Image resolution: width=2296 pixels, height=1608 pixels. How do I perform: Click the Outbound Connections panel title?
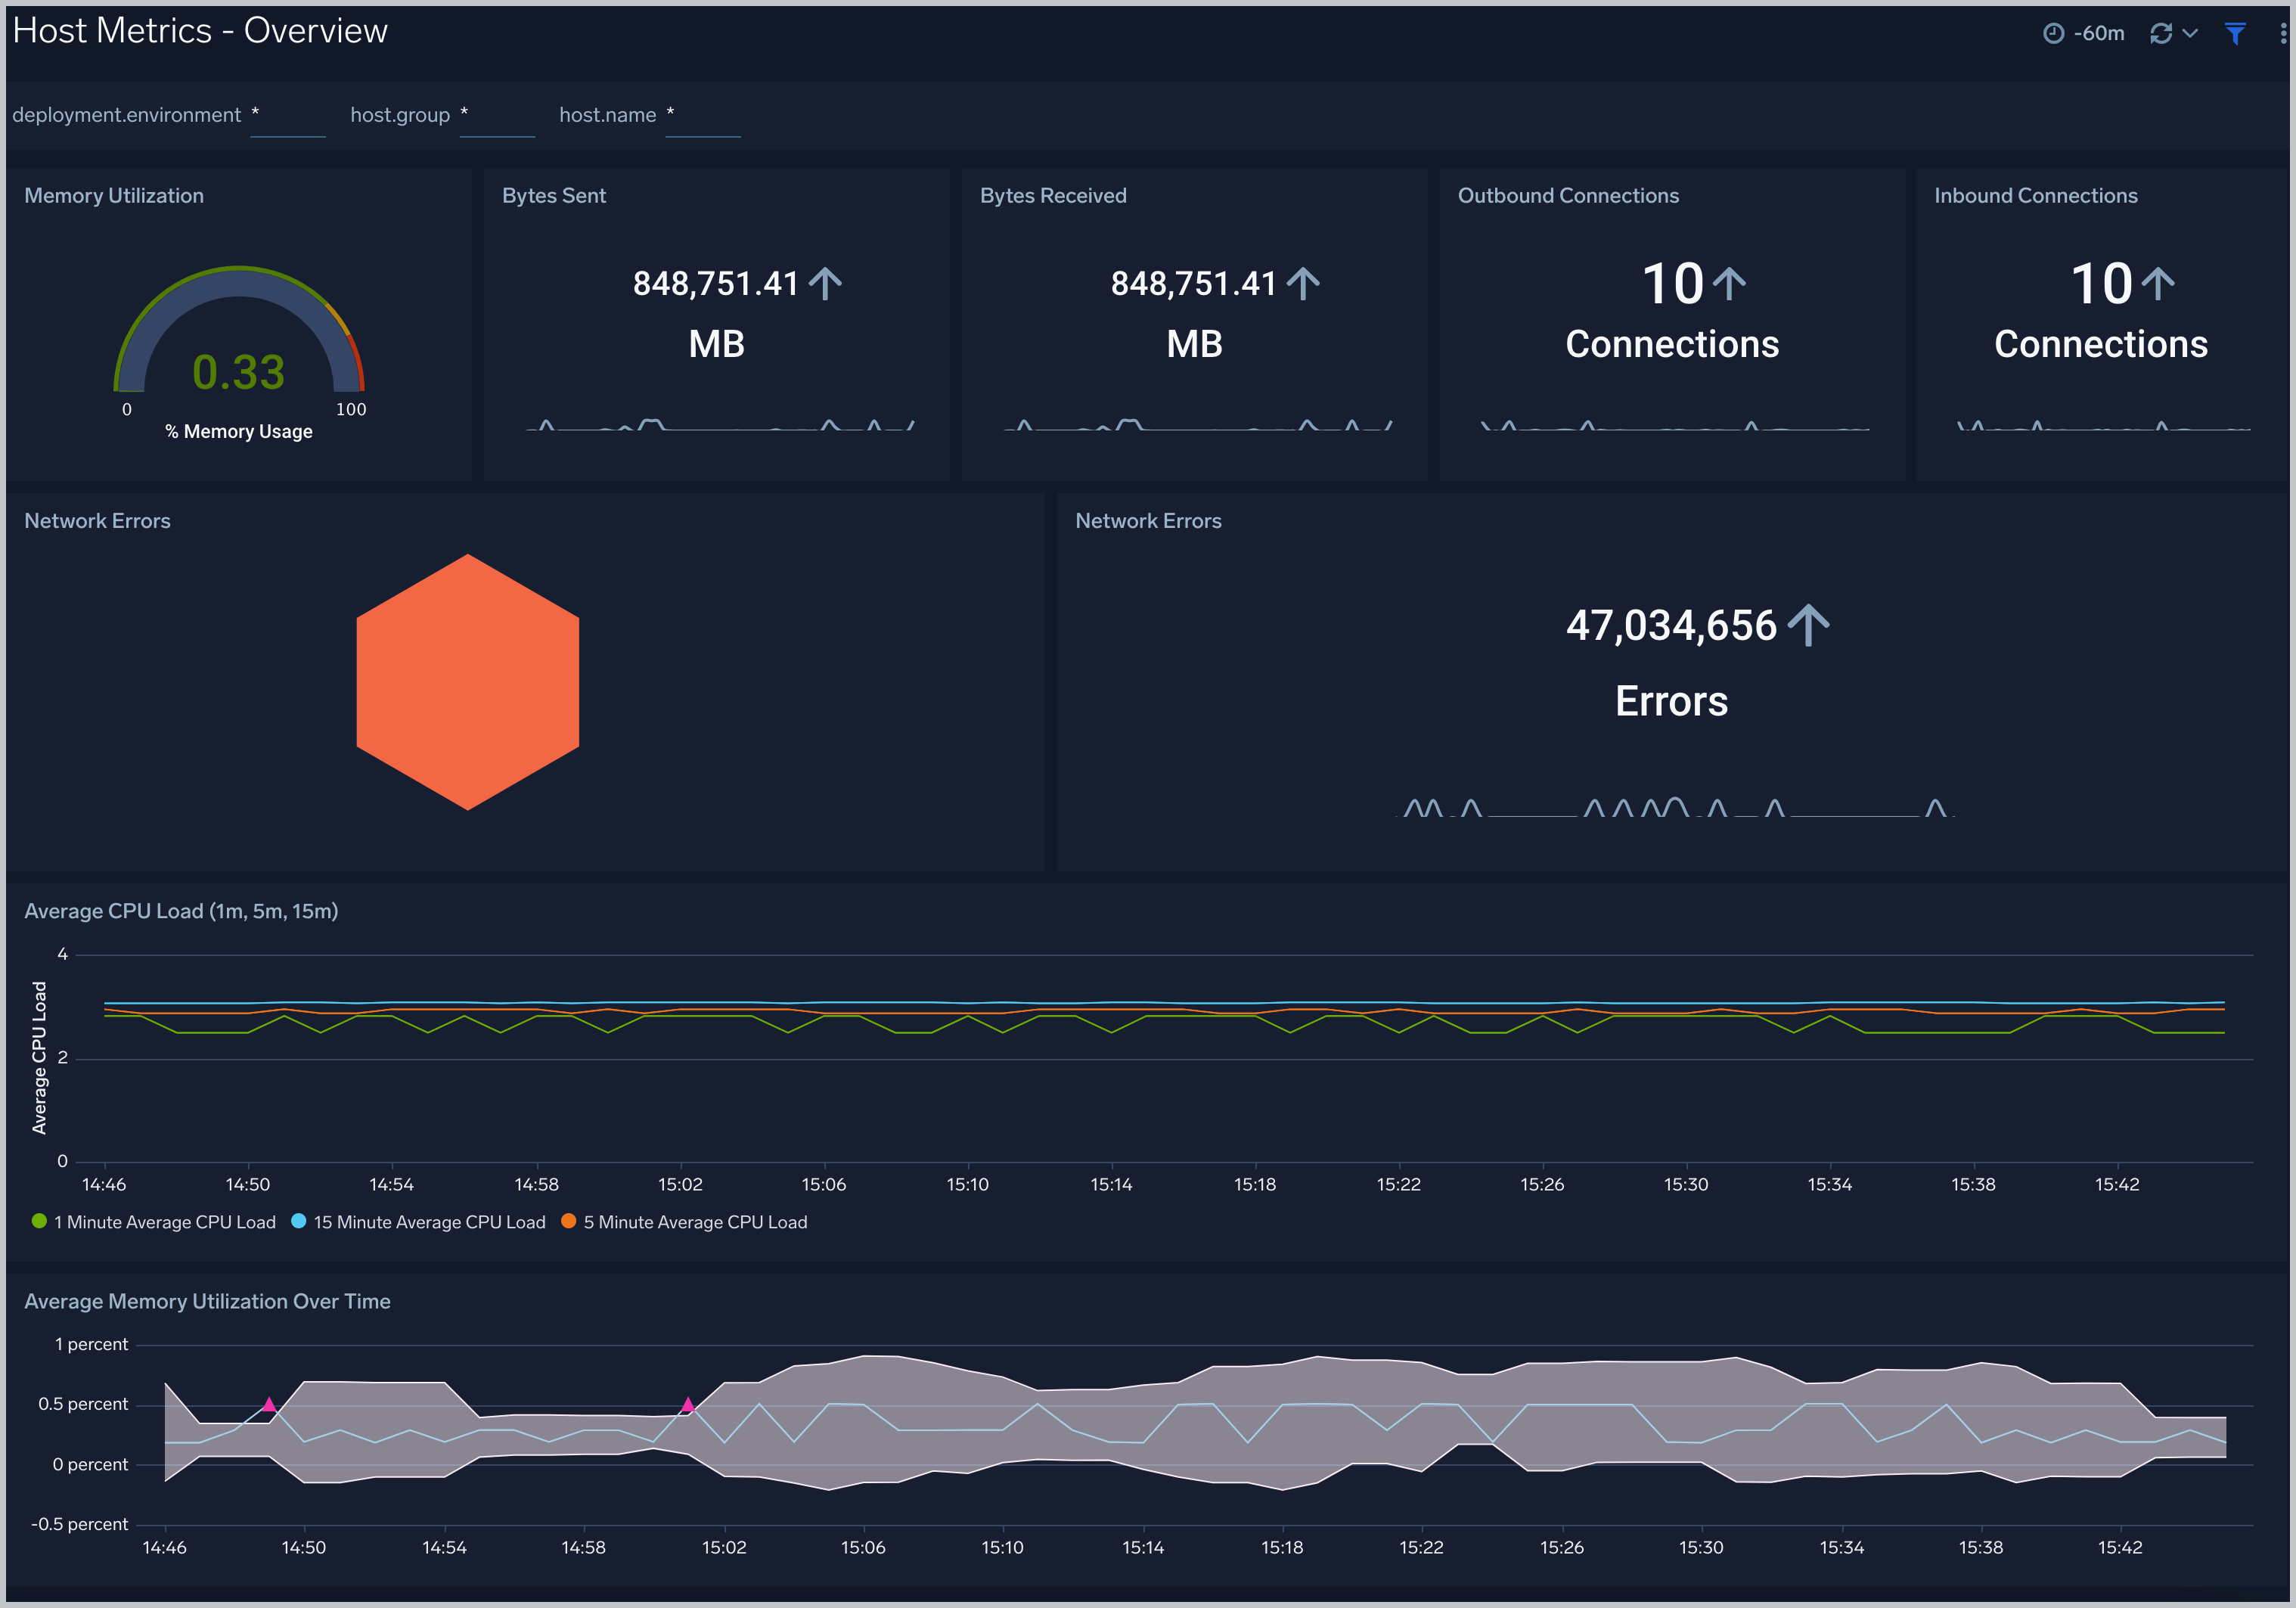pyautogui.click(x=1568, y=196)
